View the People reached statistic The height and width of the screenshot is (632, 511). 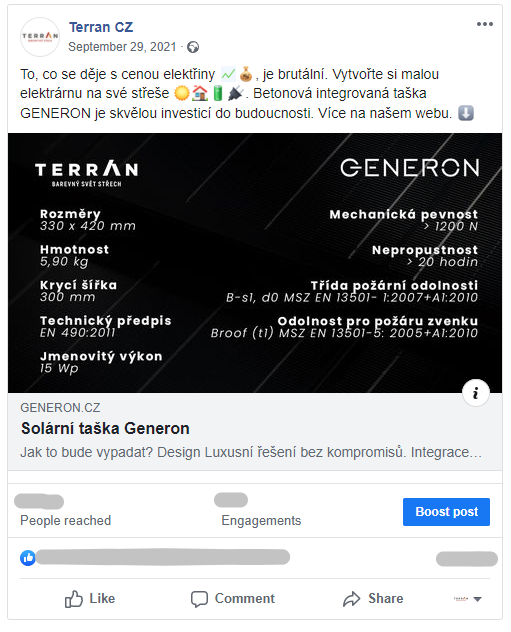coord(65,511)
